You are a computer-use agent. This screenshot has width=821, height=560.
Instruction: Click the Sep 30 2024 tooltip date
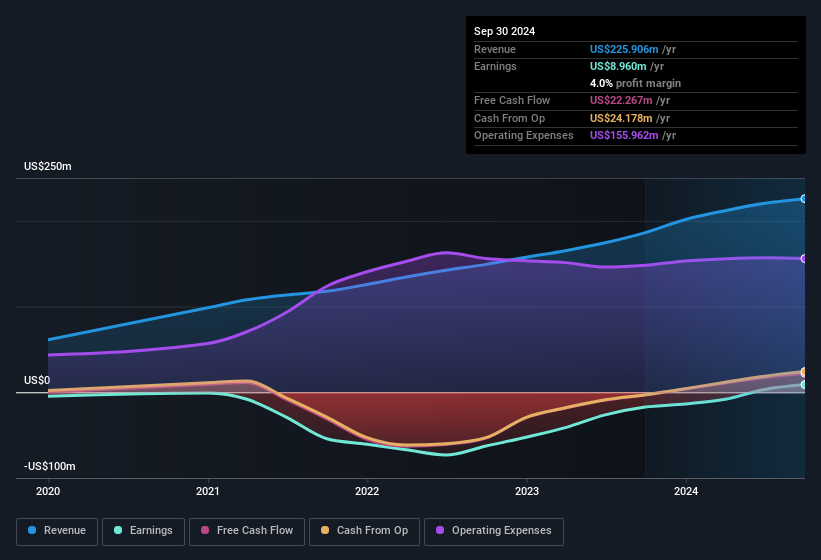[x=504, y=31]
